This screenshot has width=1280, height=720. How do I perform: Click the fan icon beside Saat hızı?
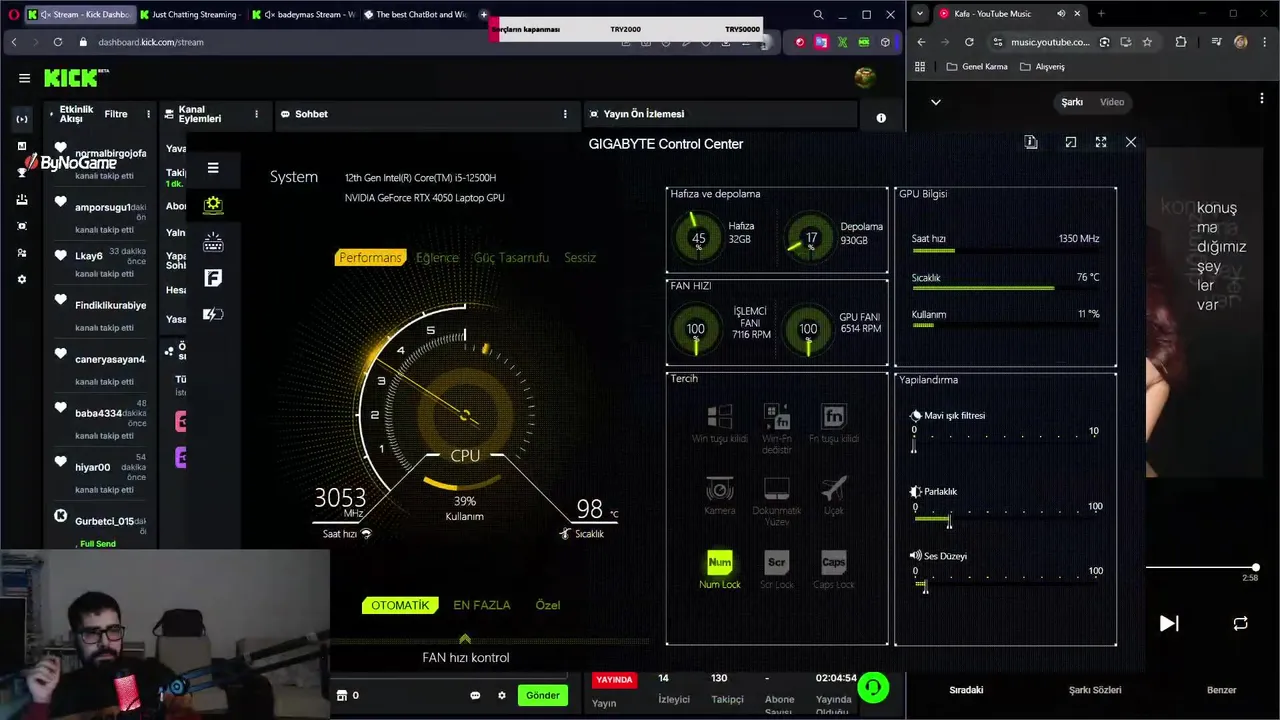point(366,534)
